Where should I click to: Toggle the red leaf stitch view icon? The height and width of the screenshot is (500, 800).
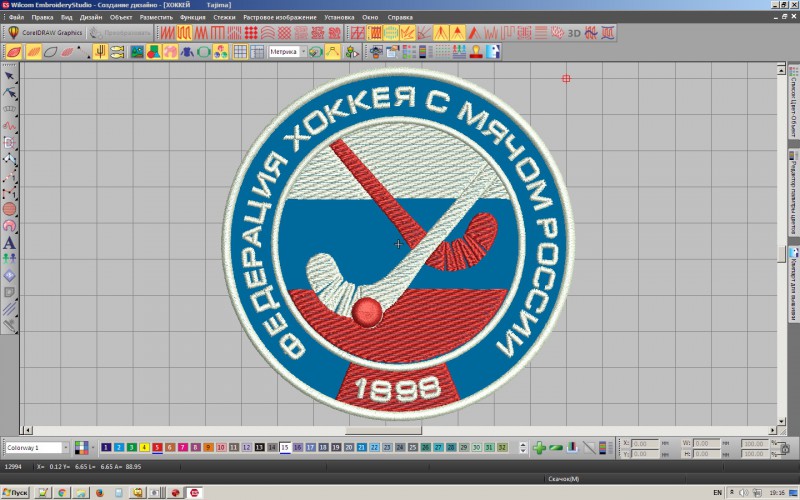(14, 52)
